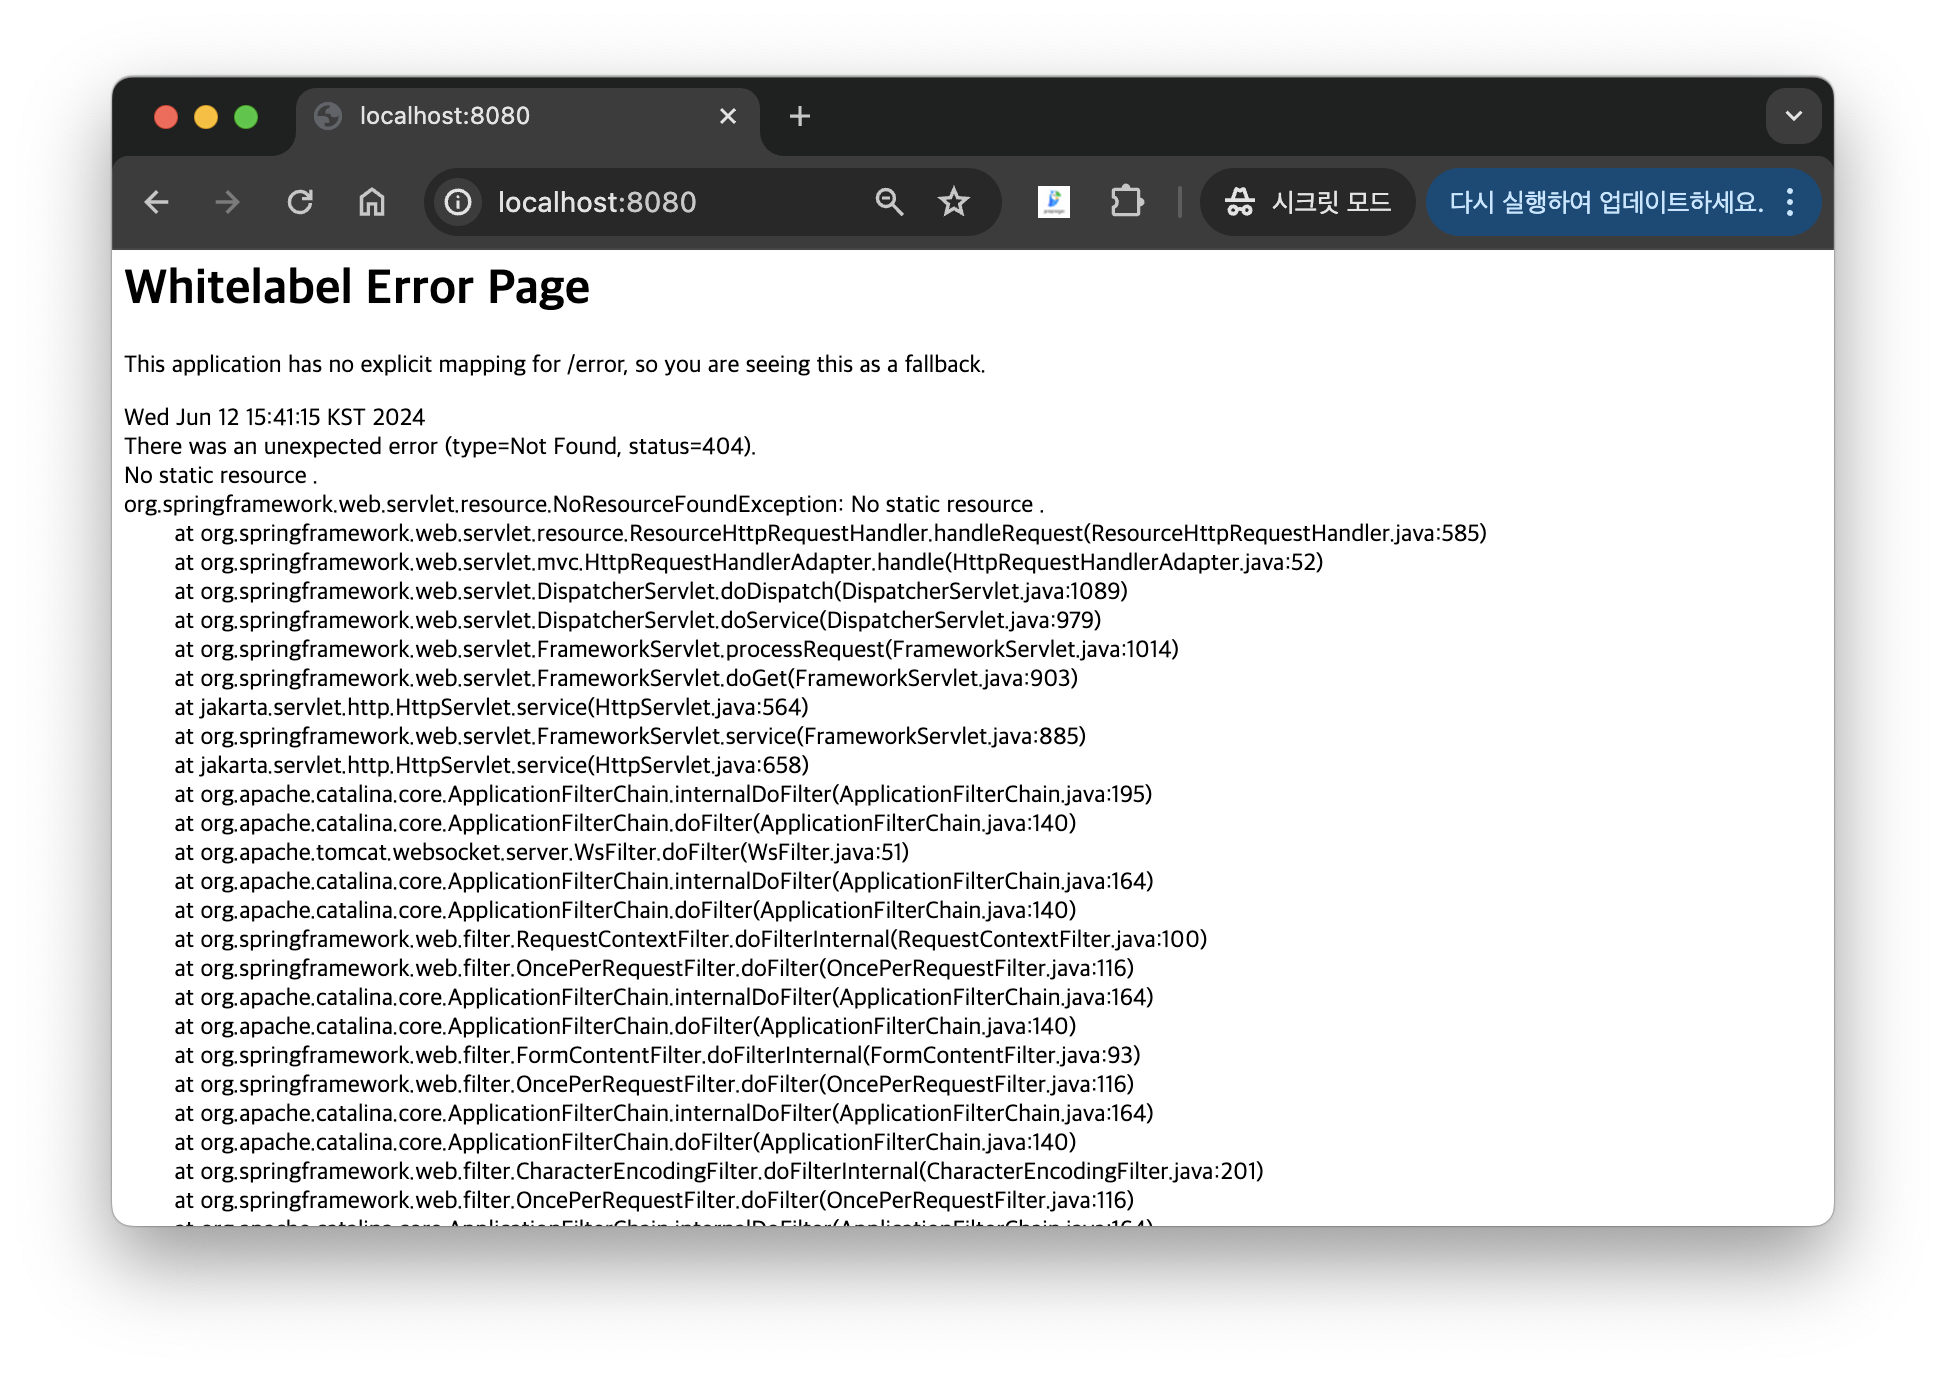Close the window with red button
This screenshot has width=1946, height=1374.
click(x=166, y=117)
